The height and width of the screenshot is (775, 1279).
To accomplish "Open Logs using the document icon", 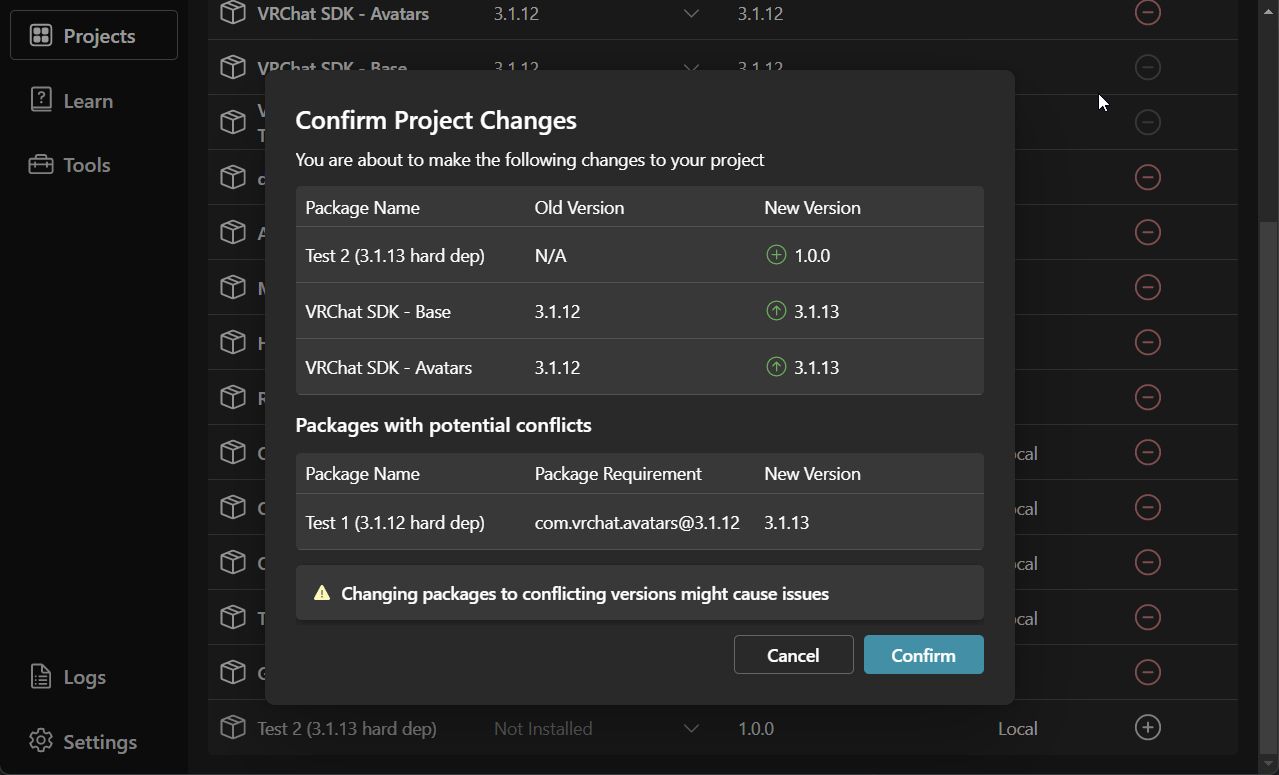I will pyautogui.click(x=40, y=677).
